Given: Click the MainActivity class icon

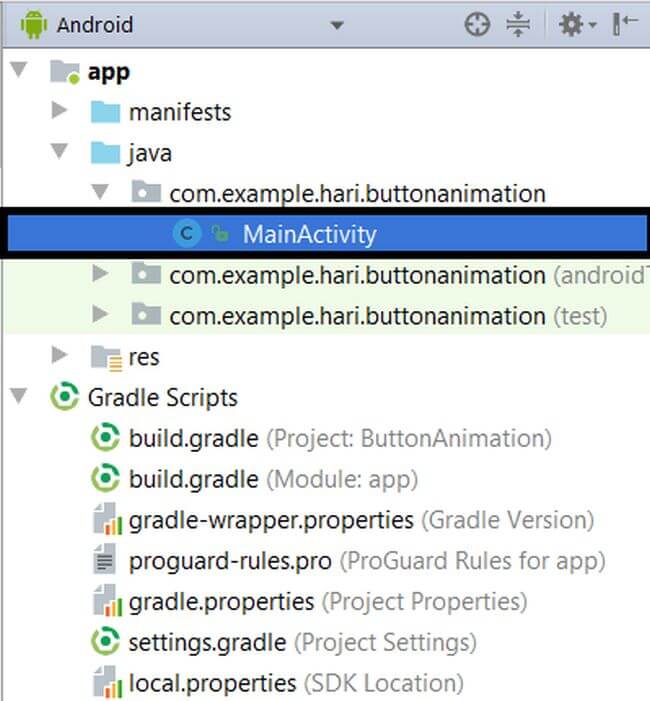Looking at the screenshot, I should click(186, 235).
